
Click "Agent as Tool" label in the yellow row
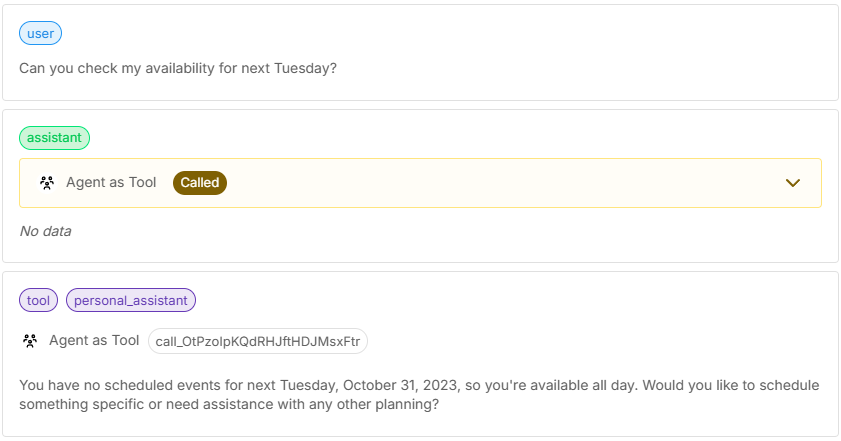[111, 183]
